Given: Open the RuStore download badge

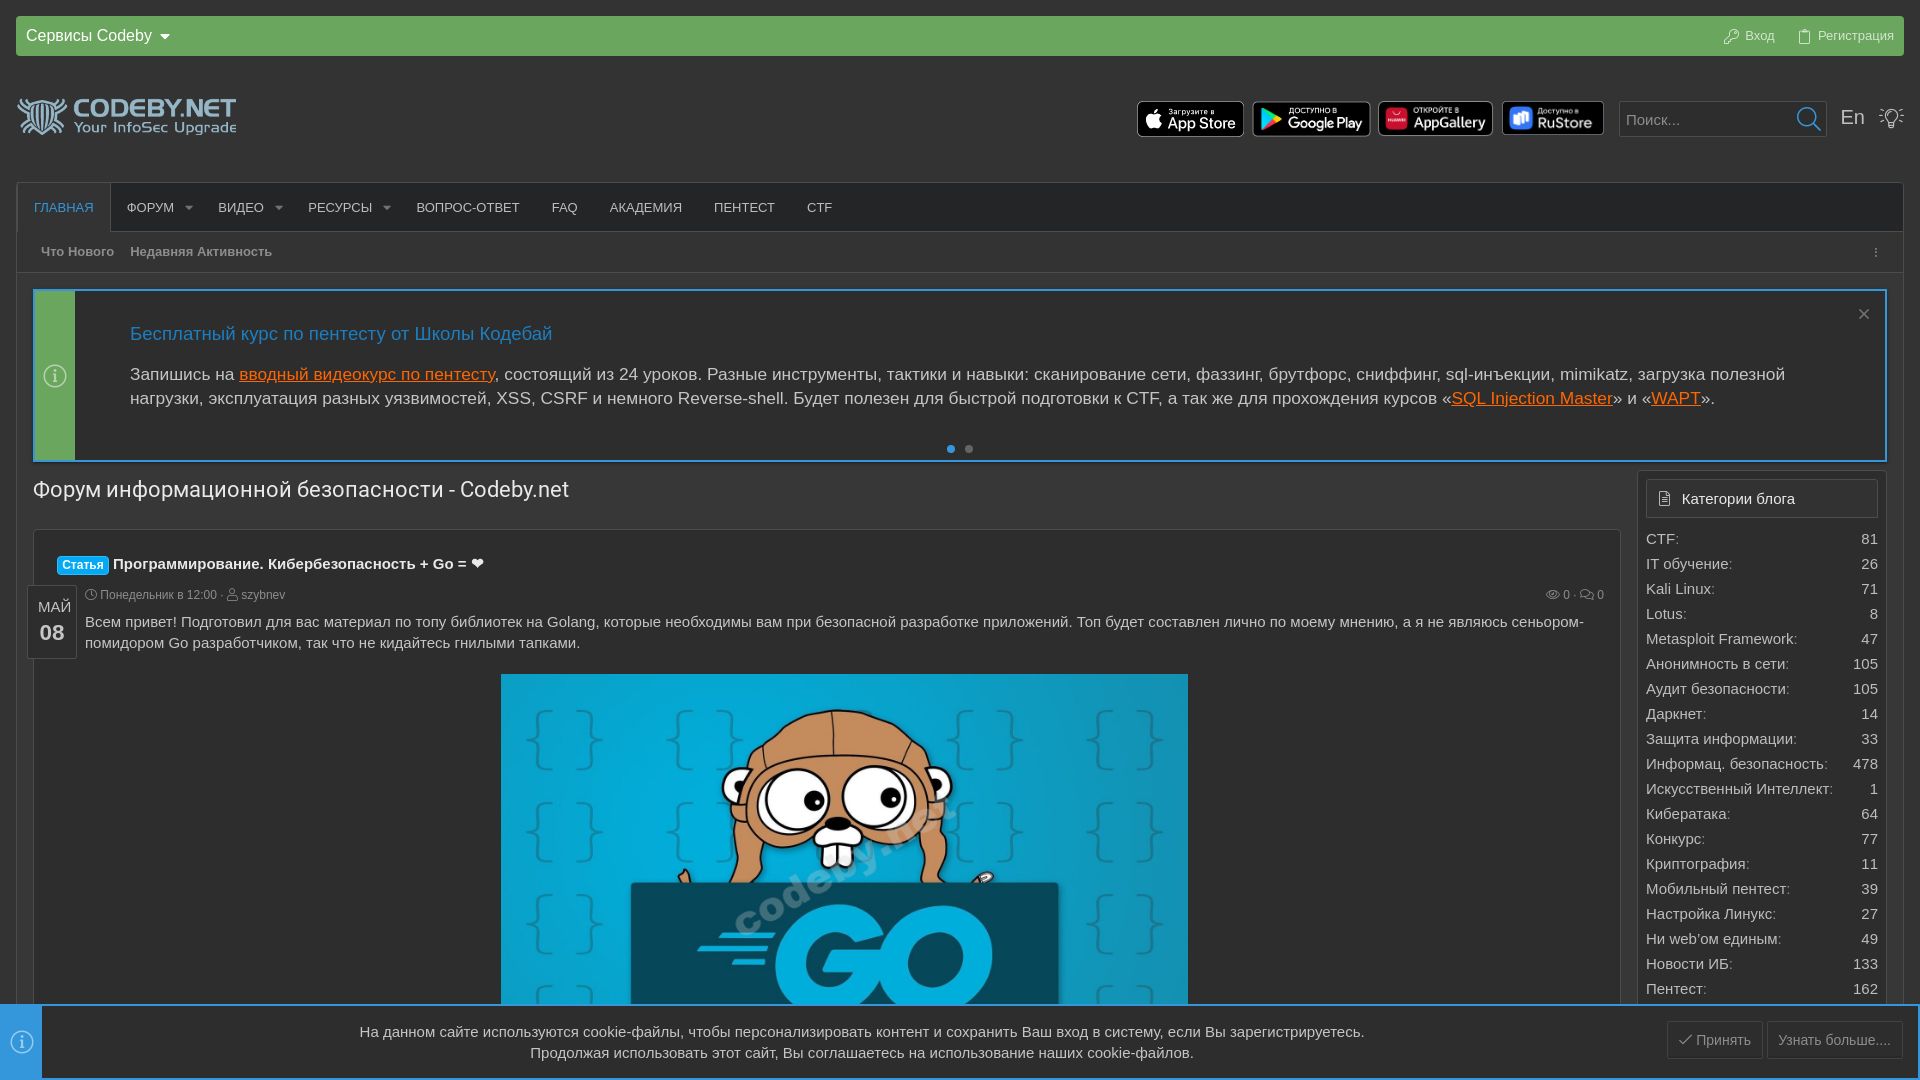Looking at the screenshot, I should [1552, 119].
